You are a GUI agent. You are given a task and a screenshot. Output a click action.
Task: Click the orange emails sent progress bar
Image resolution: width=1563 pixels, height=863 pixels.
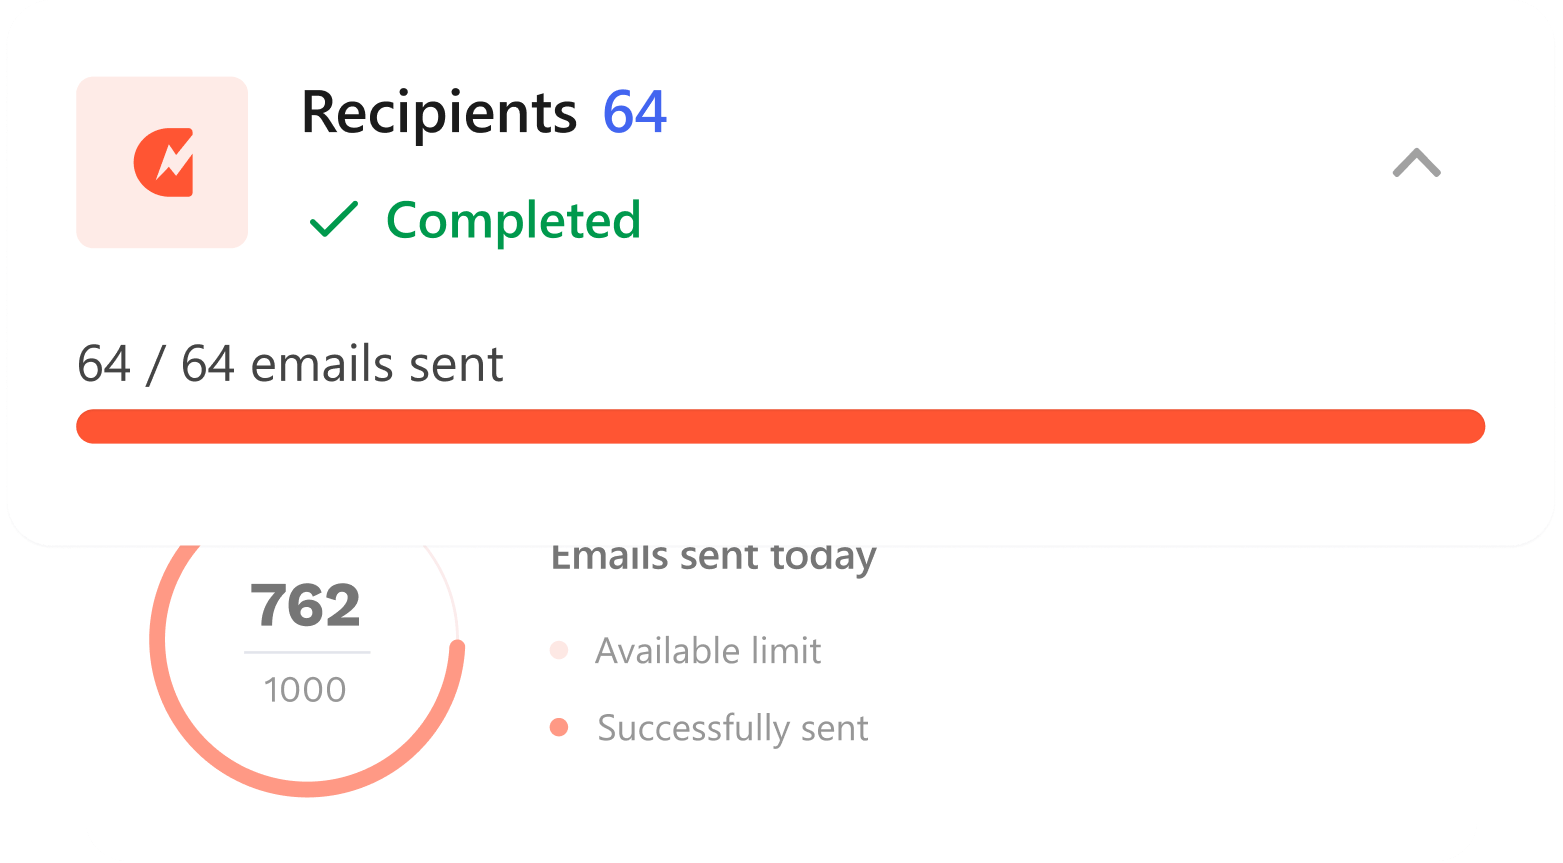(x=780, y=426)
